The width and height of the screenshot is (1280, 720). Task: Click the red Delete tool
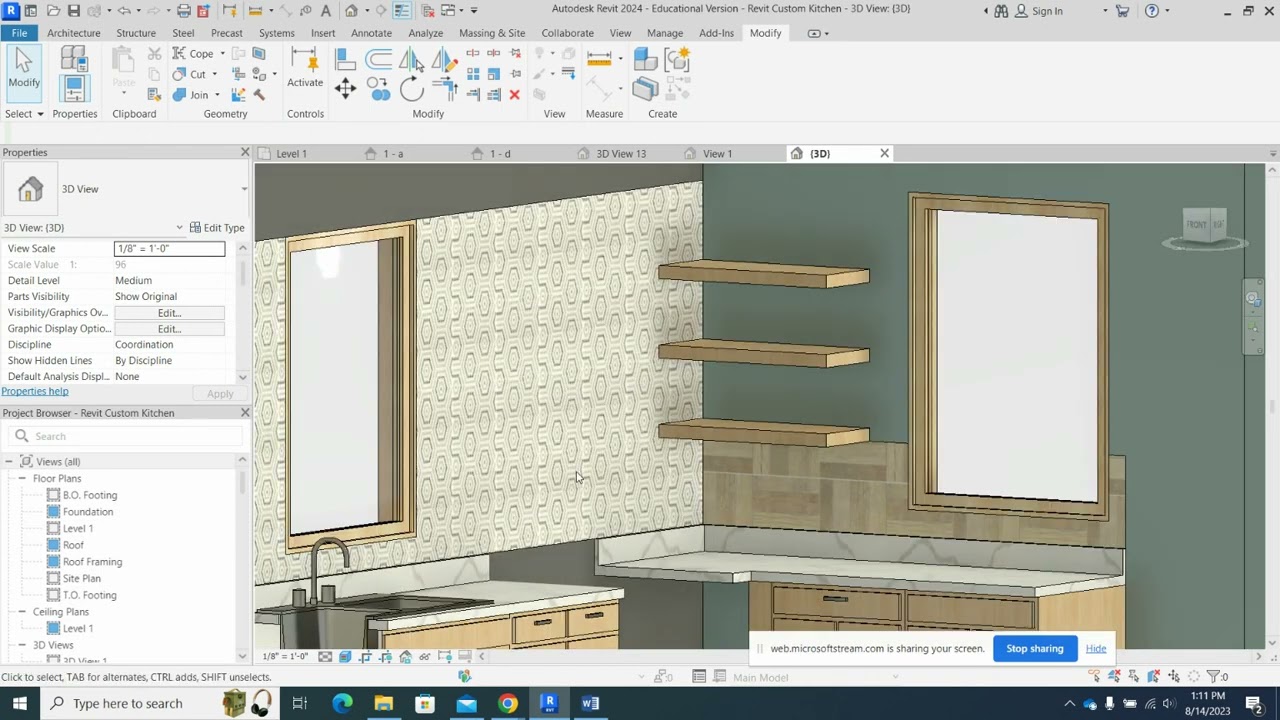tap(514, 95)
